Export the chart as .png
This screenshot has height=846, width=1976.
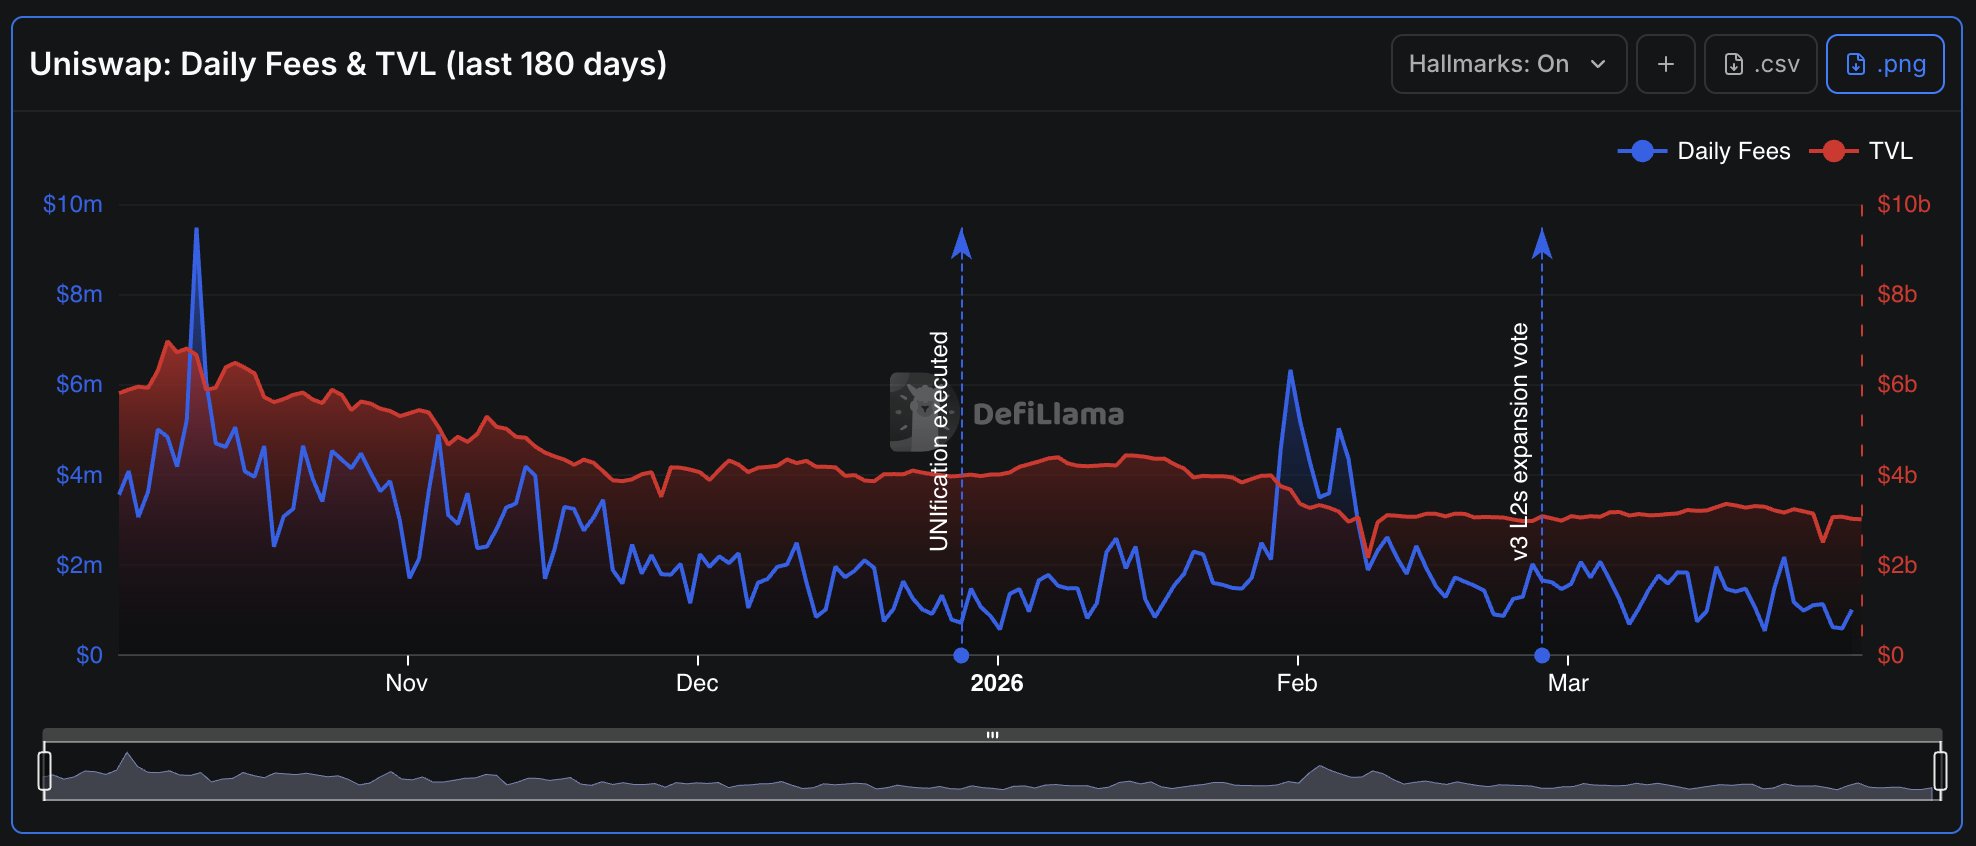click(1885, 64)
